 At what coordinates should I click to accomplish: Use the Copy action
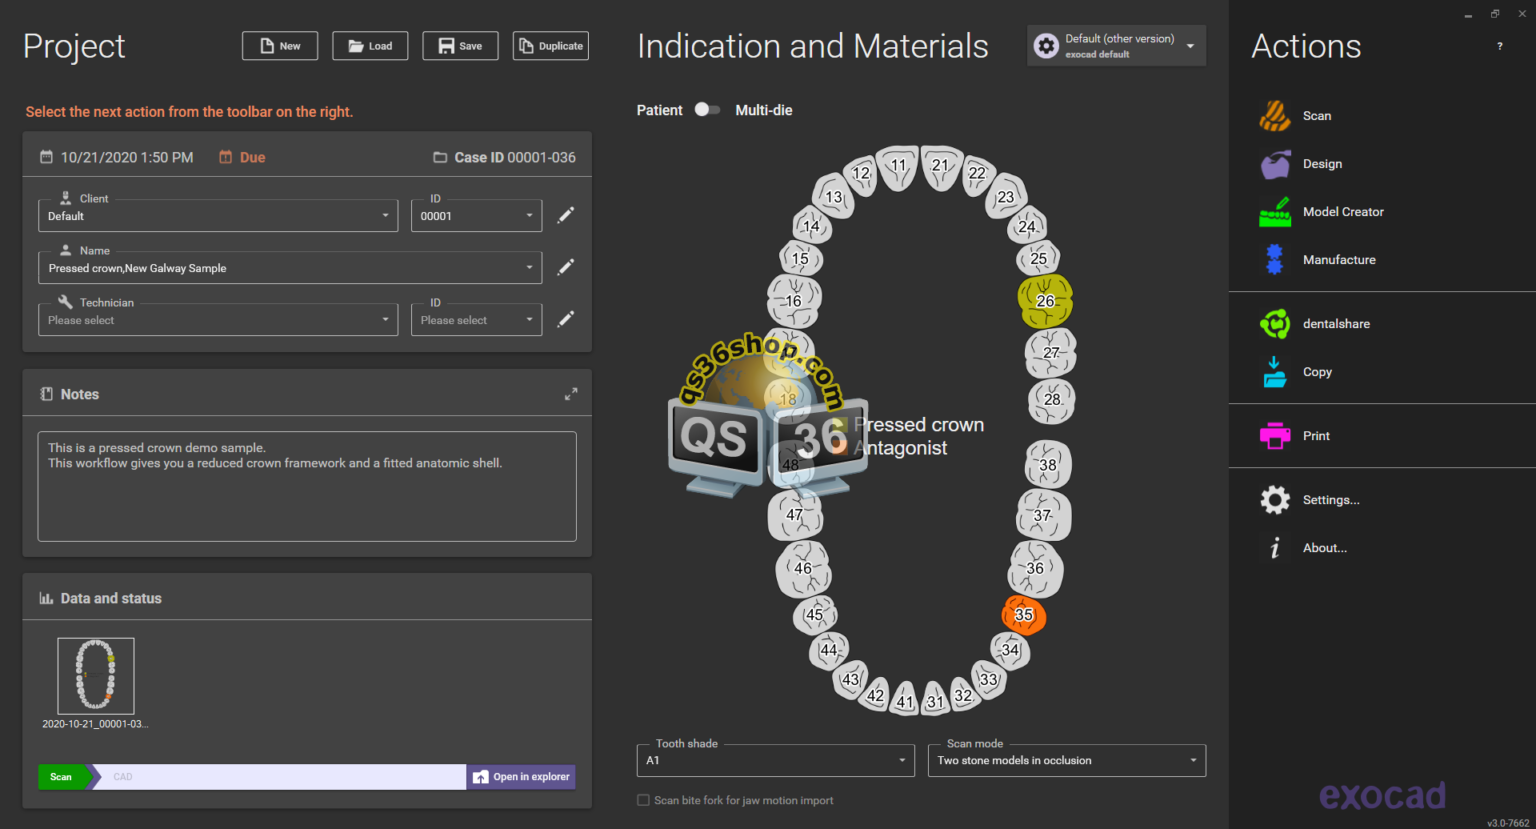pyautogui.click(x=1316, y=371)
